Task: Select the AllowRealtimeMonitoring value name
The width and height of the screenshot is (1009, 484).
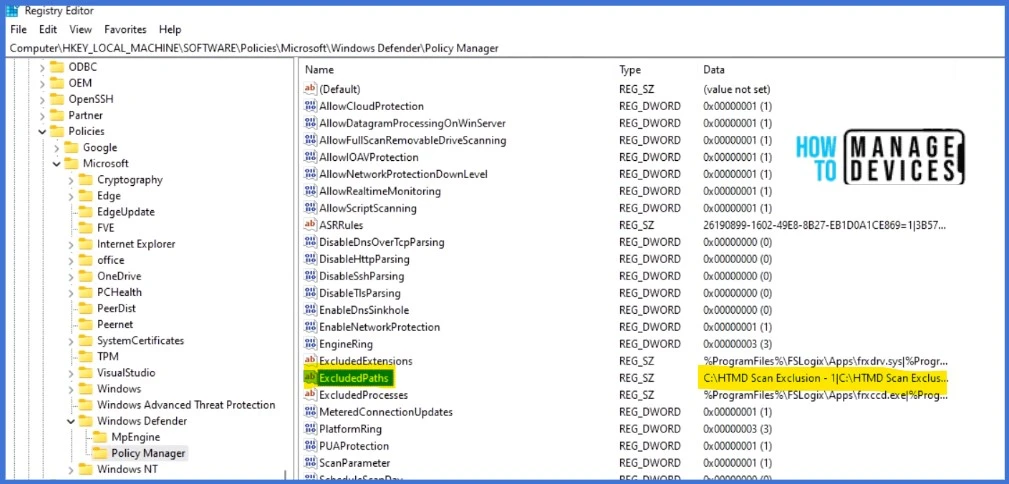Action: click(380, 191)
